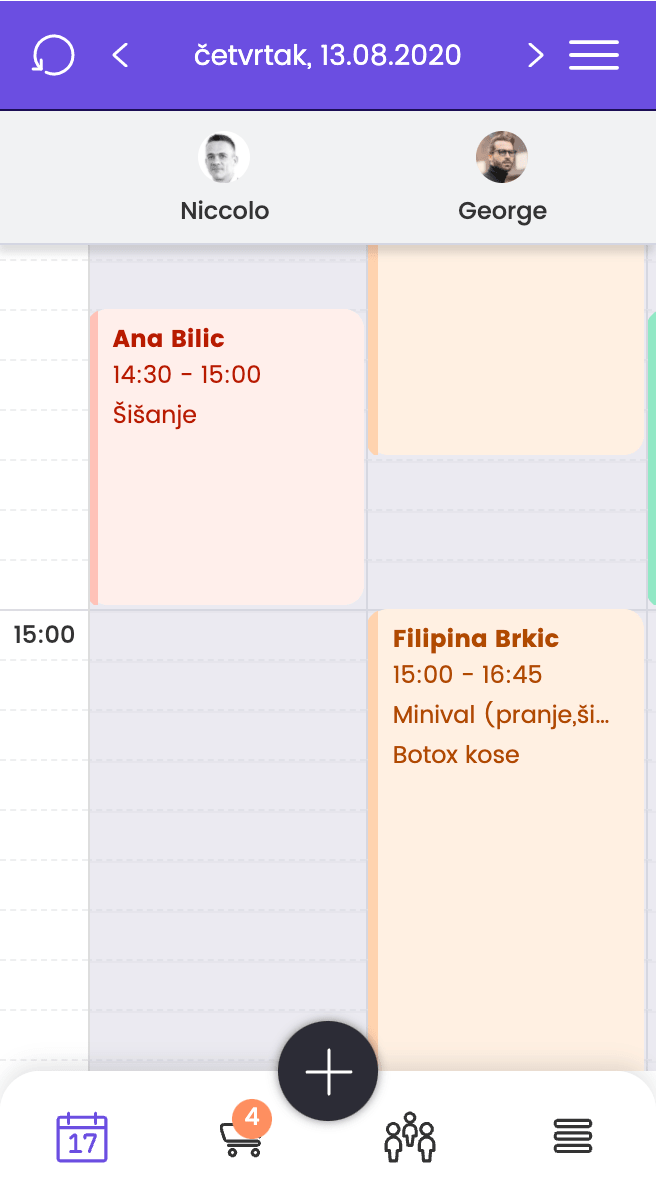Open Ana Bilic appointment card
The width and height of the screenshot is (657, 1201).
[x=227, y=456]
